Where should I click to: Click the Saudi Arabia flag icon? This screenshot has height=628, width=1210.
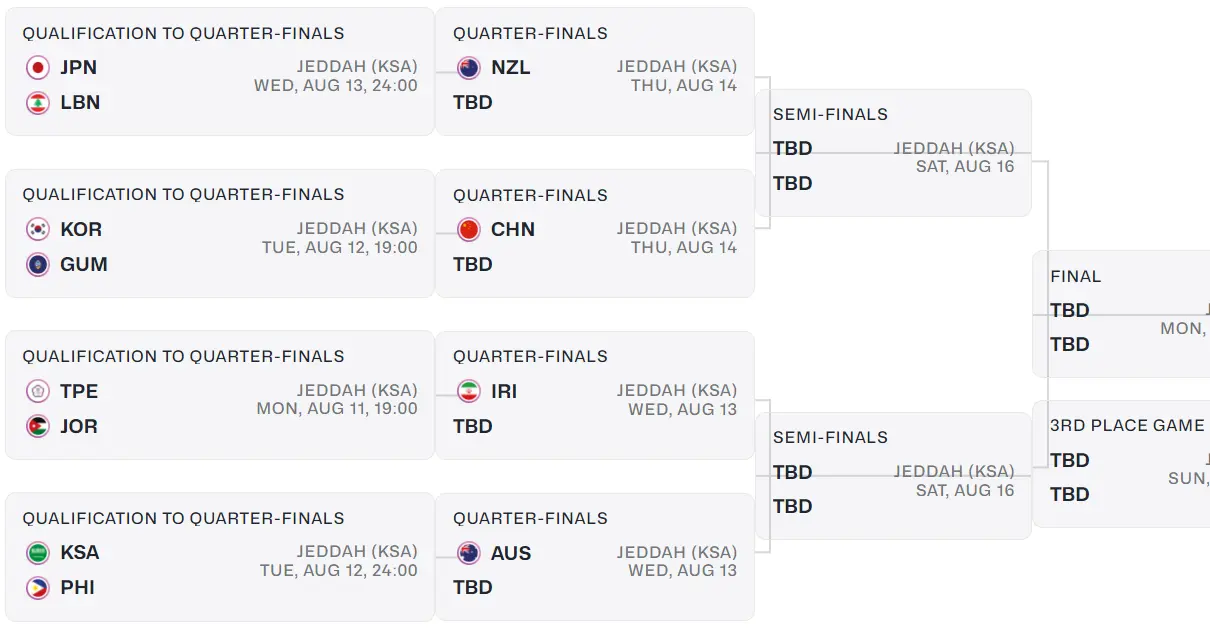[x=38, y=553]
